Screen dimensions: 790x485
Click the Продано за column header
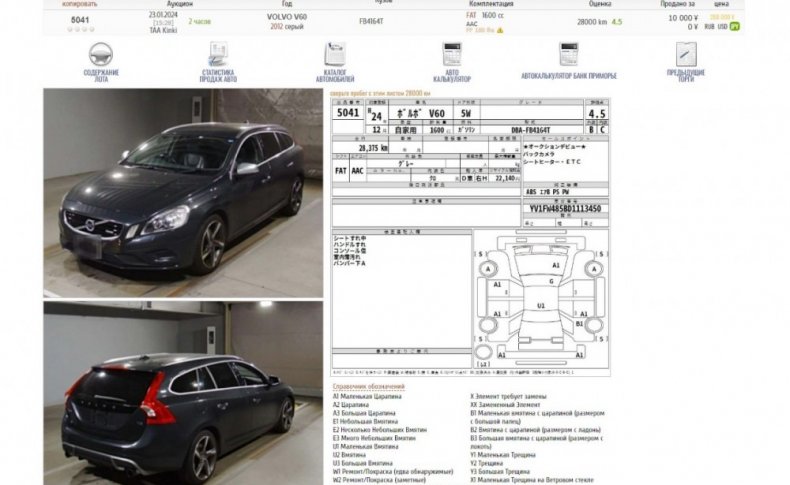678,4
